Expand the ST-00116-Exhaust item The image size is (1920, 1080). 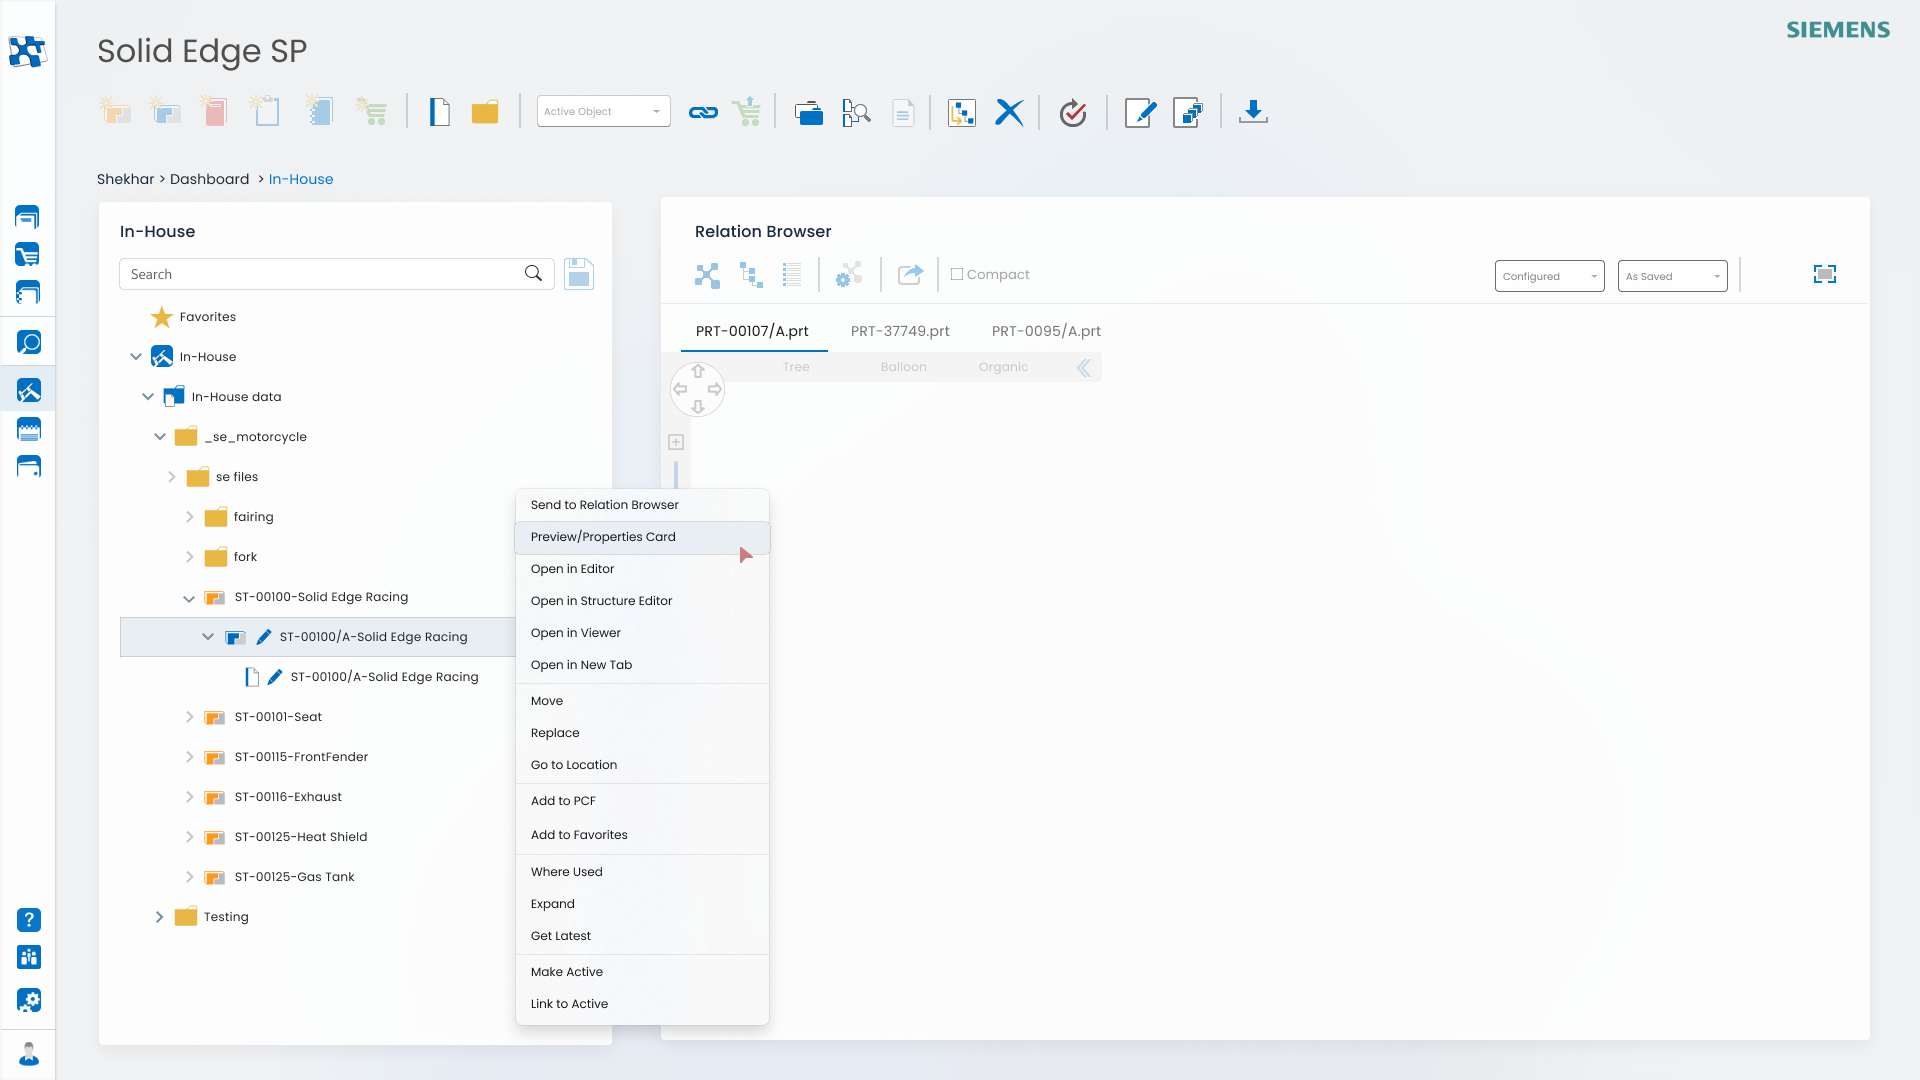(190, 797)
